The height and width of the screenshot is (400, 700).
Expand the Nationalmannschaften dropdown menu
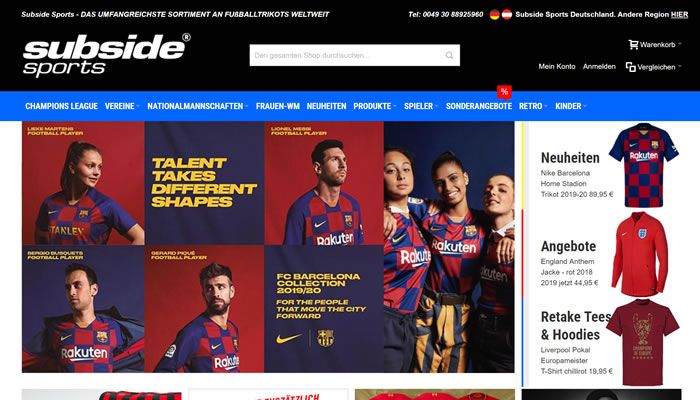click(197, 106)
